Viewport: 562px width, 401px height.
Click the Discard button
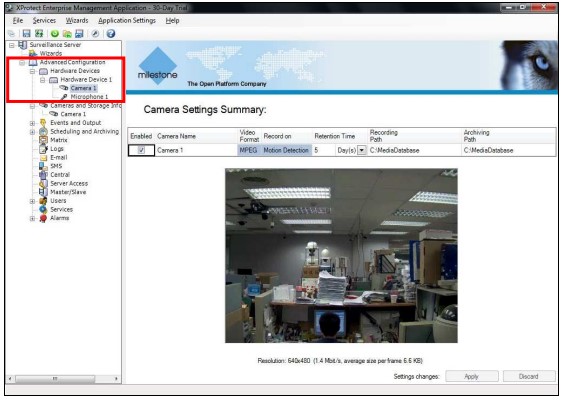point(529,376)
